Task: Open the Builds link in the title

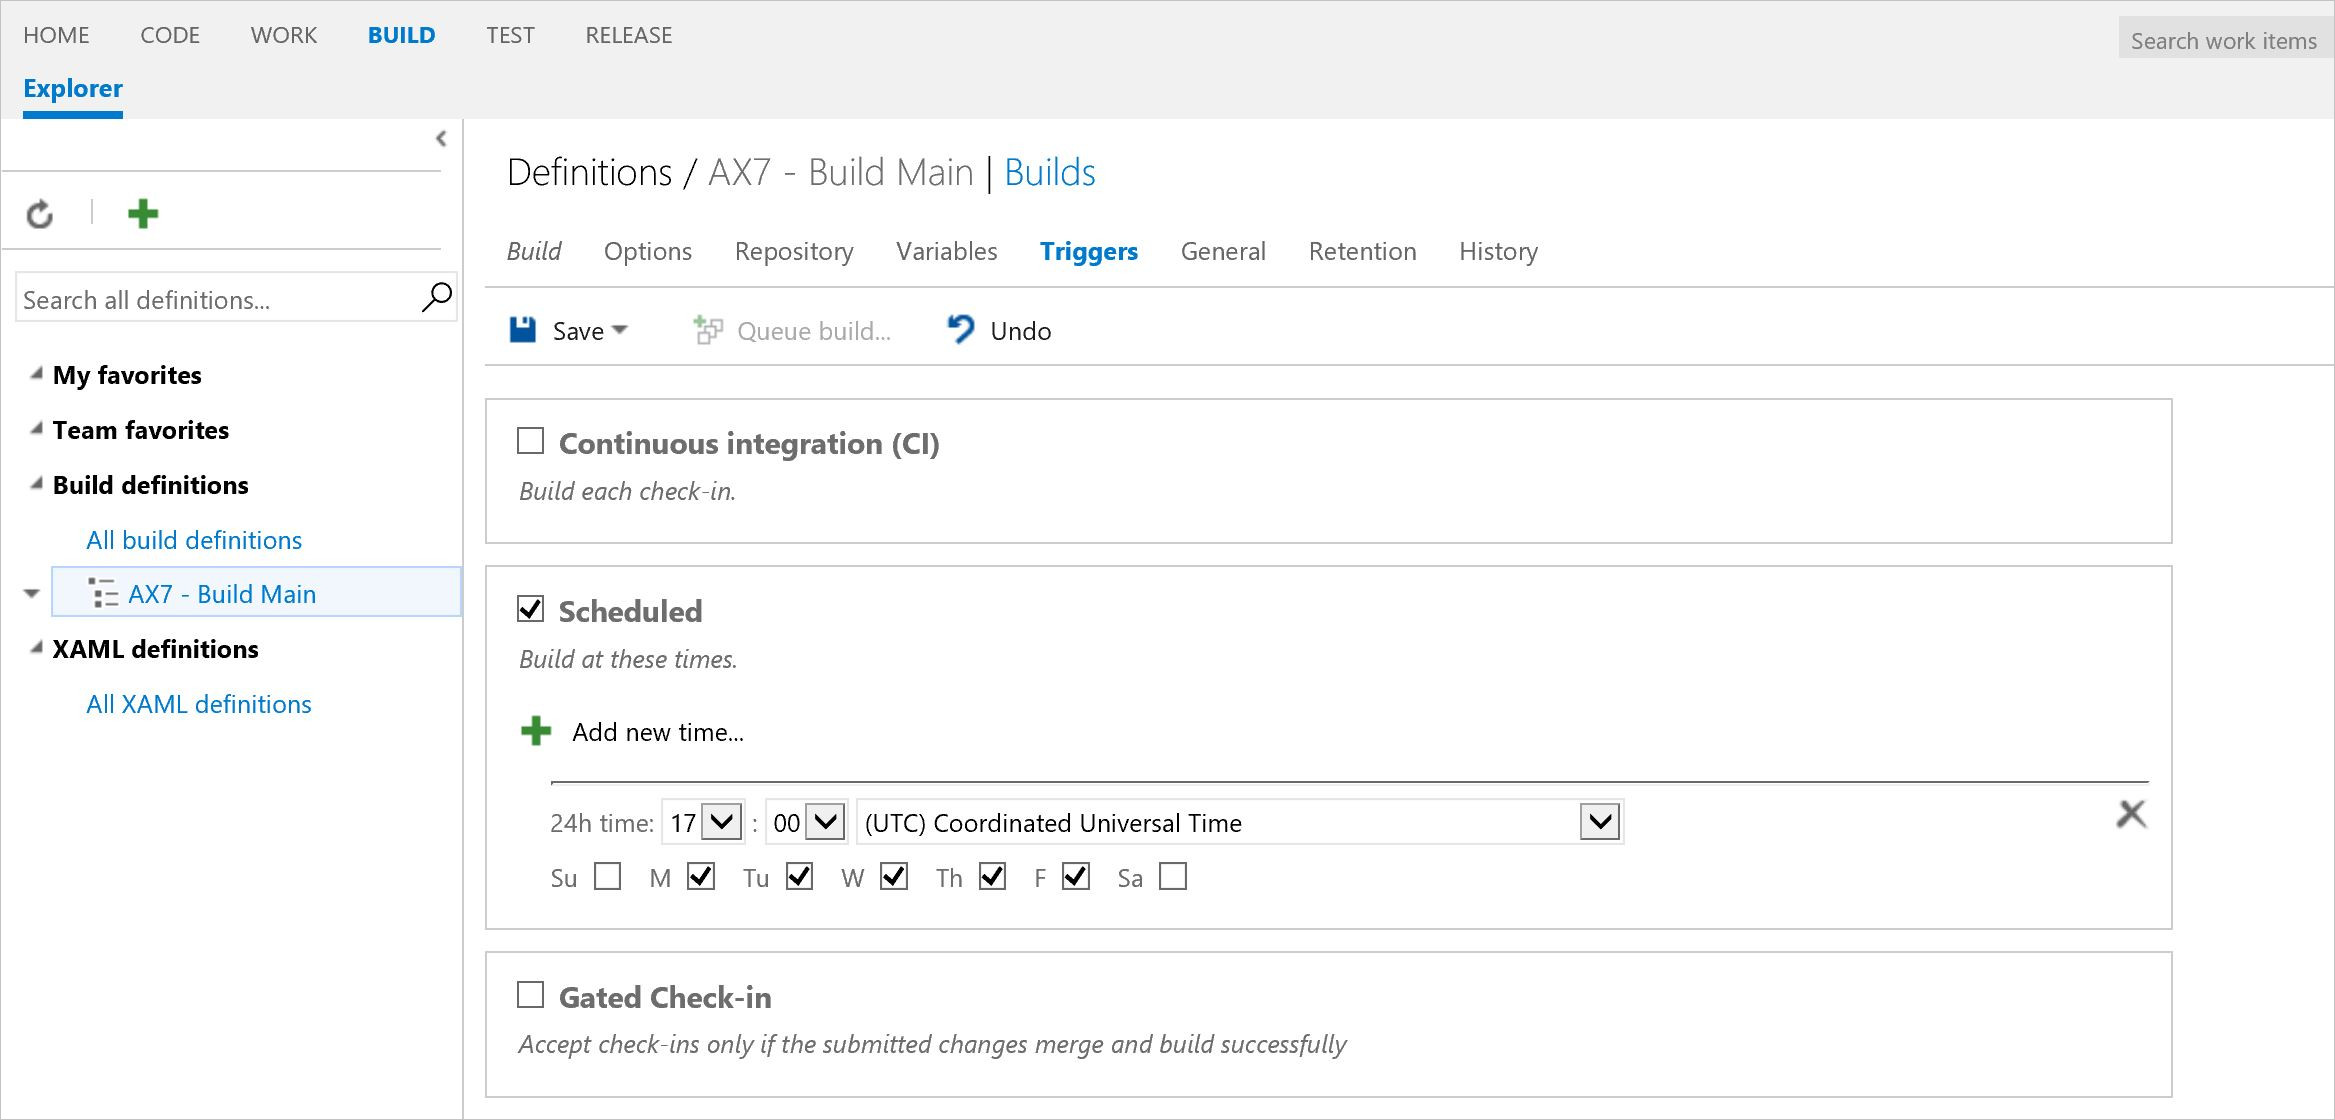Action: pos(1050,172)
